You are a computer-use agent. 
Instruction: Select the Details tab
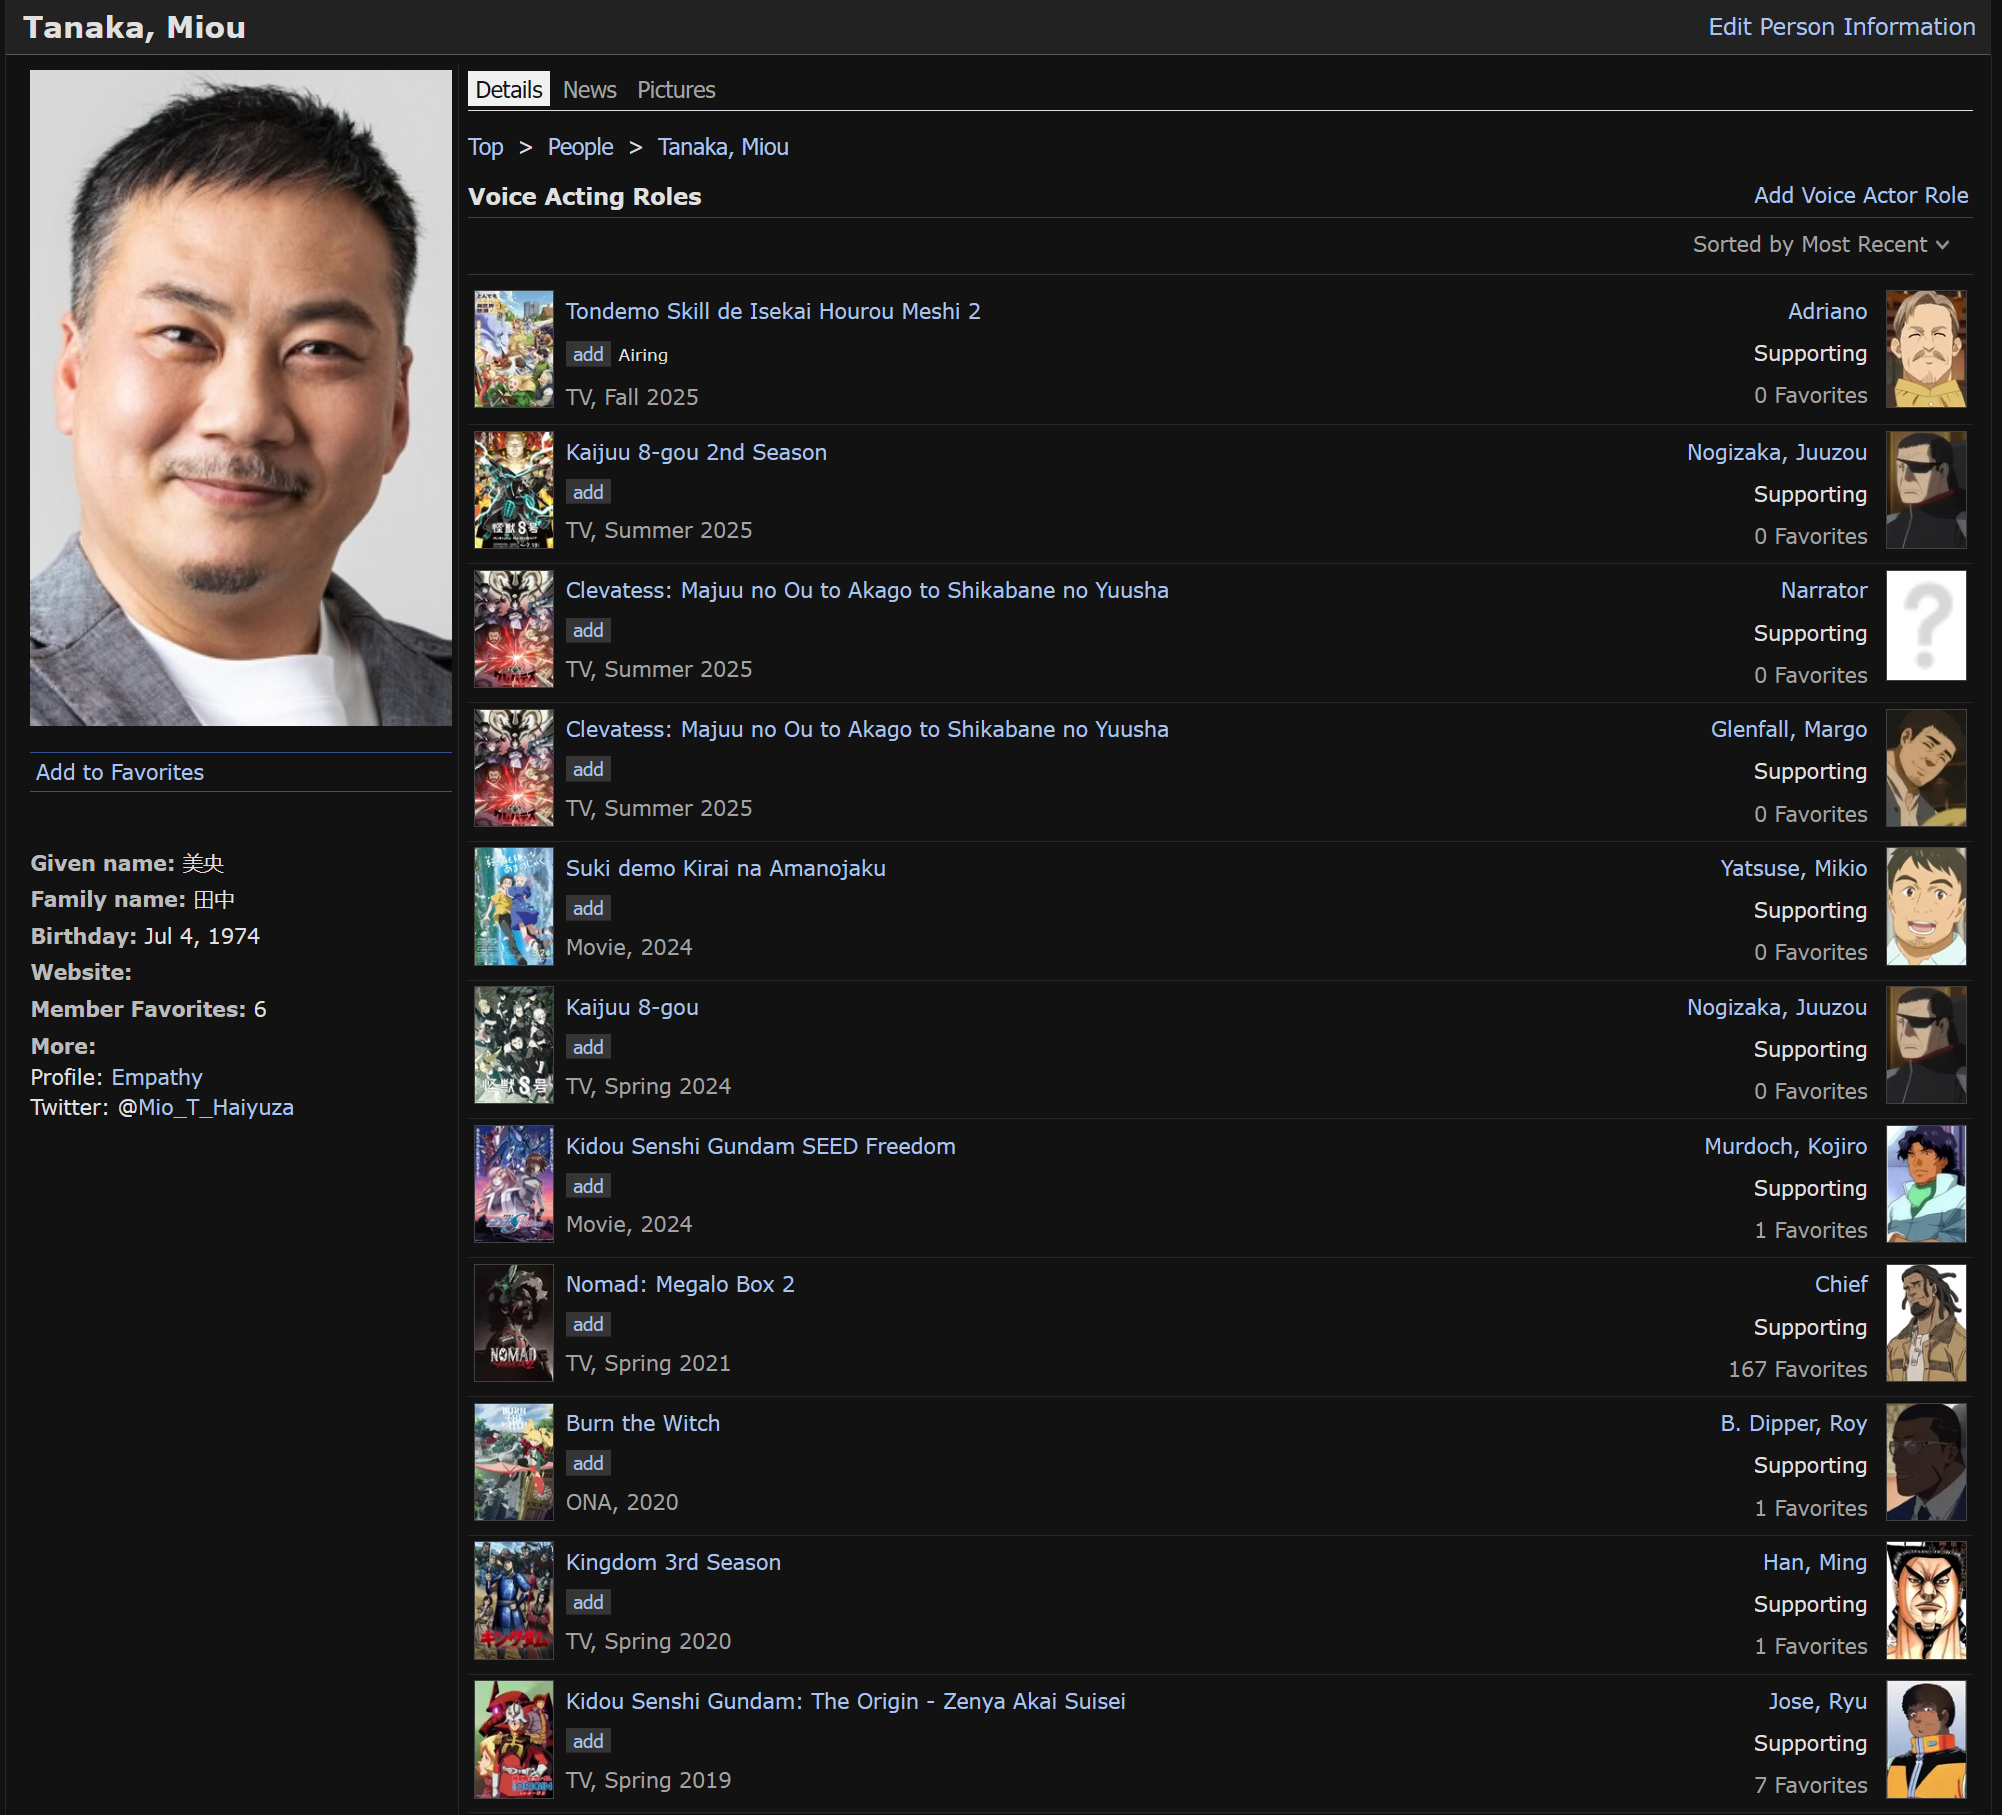(508, 90)
